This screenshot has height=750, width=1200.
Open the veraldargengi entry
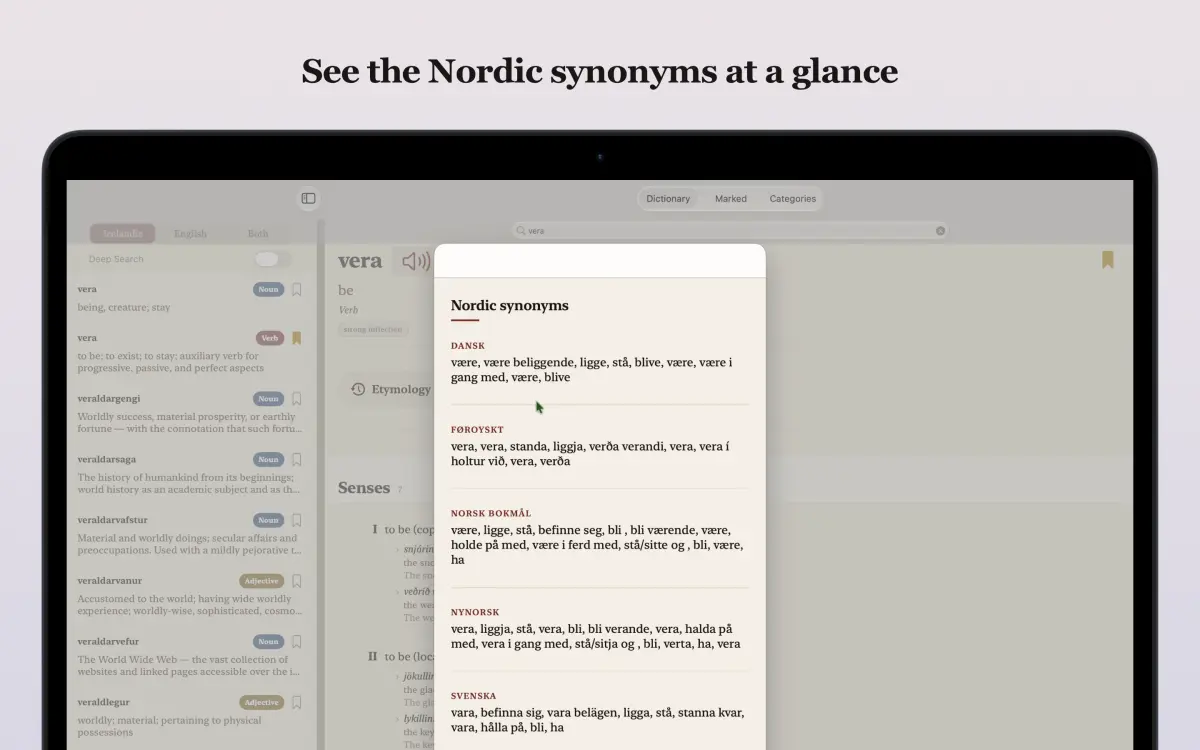click(190, 414)
